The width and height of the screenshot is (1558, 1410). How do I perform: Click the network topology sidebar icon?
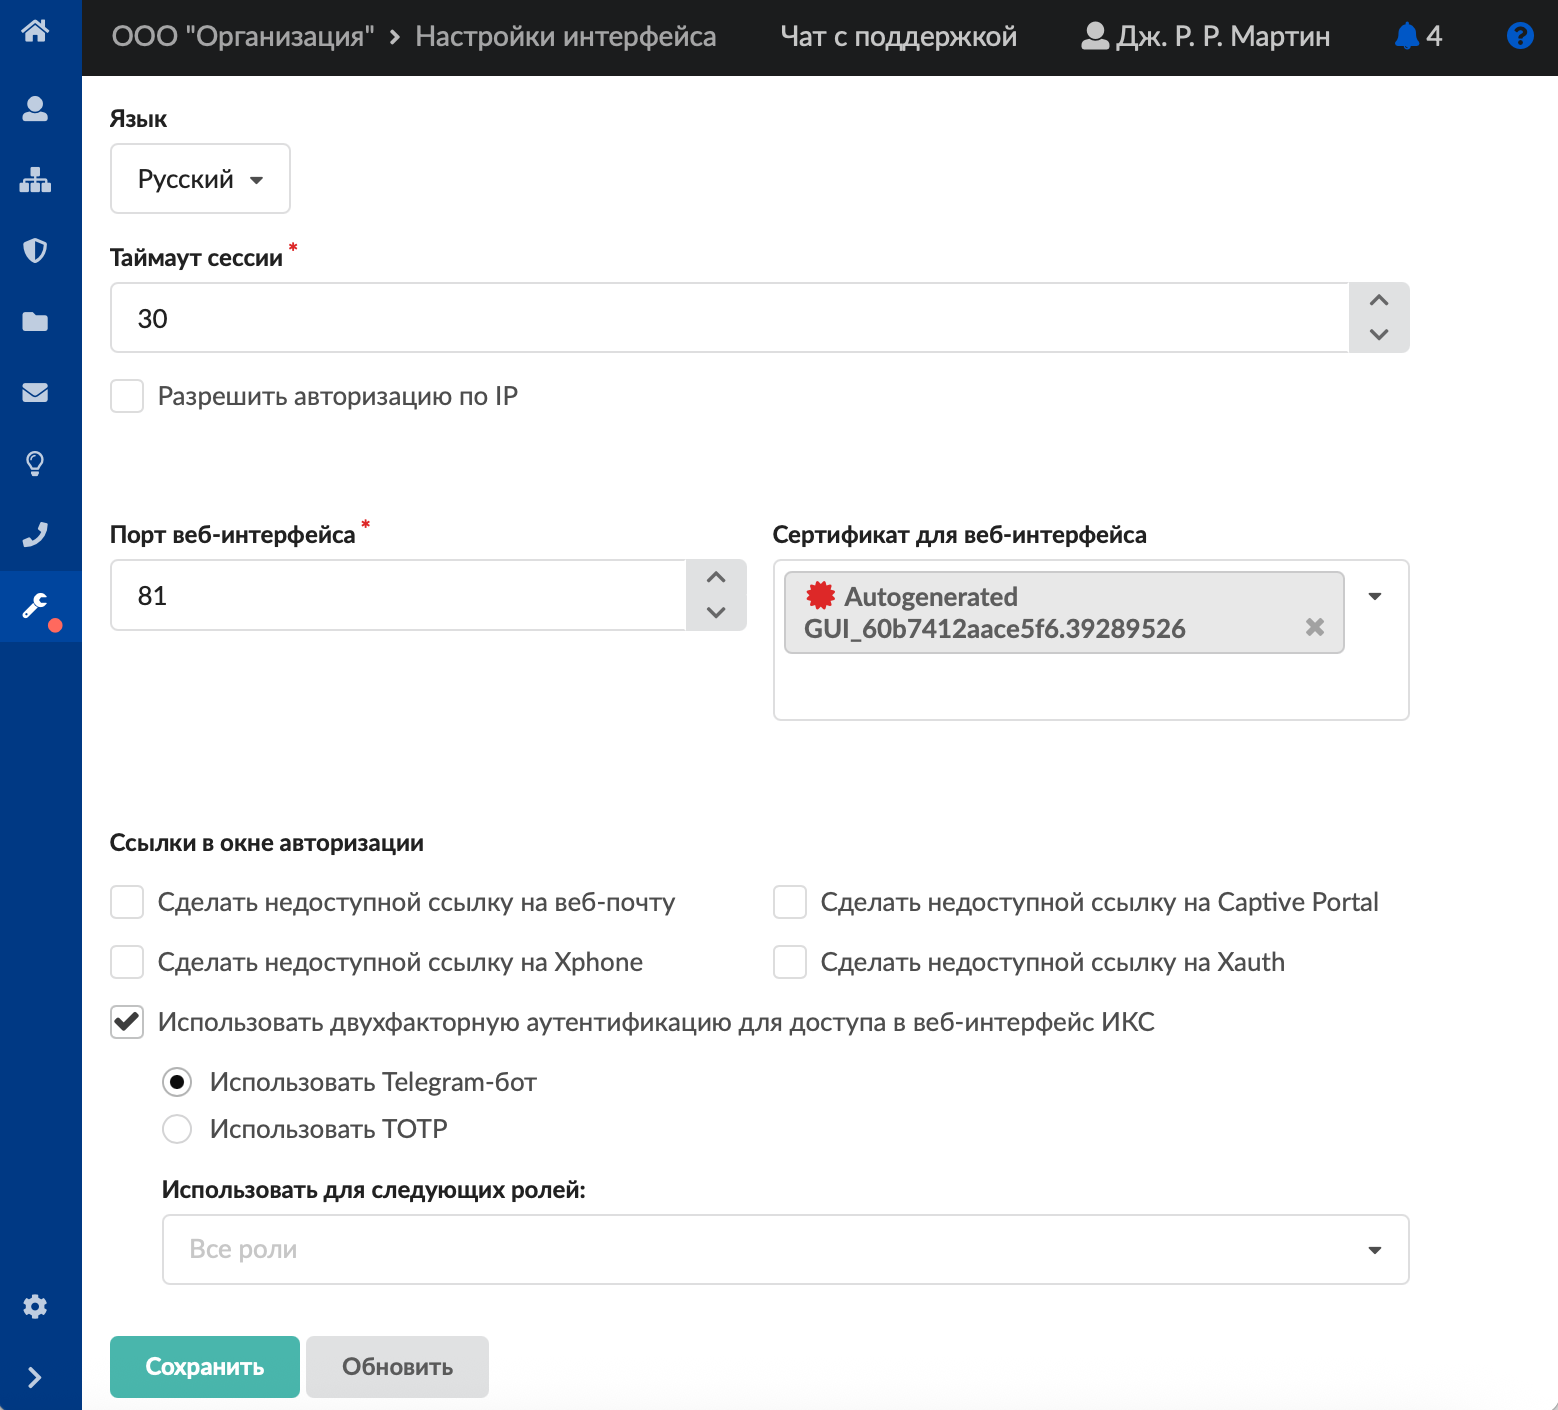35,180
